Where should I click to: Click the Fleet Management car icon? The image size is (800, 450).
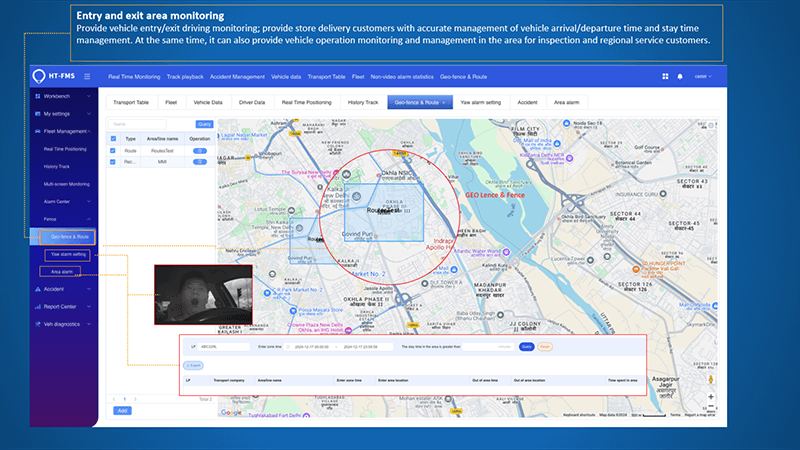(x=38, y=131)
